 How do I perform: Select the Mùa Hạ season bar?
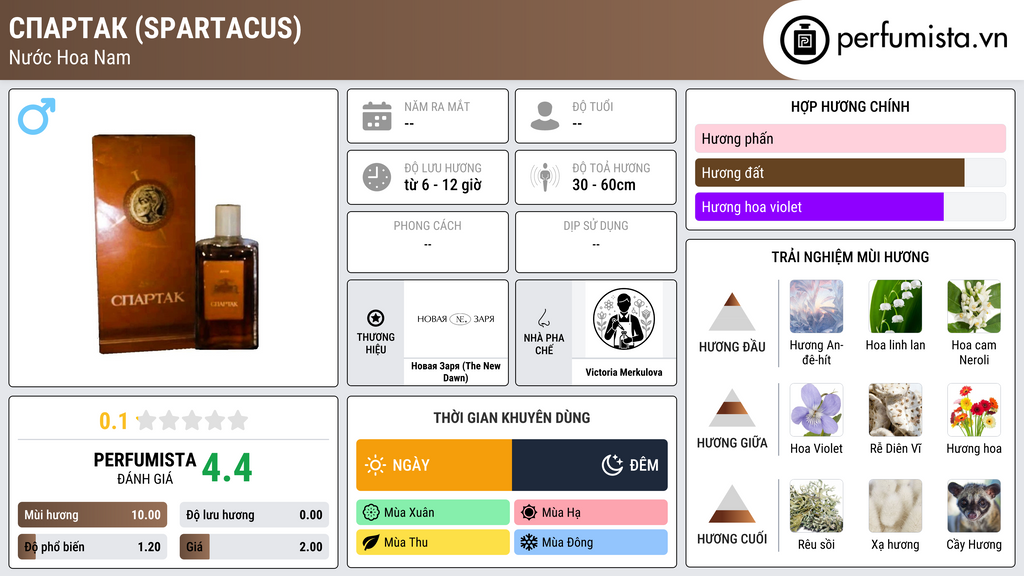tap(591, 513)
